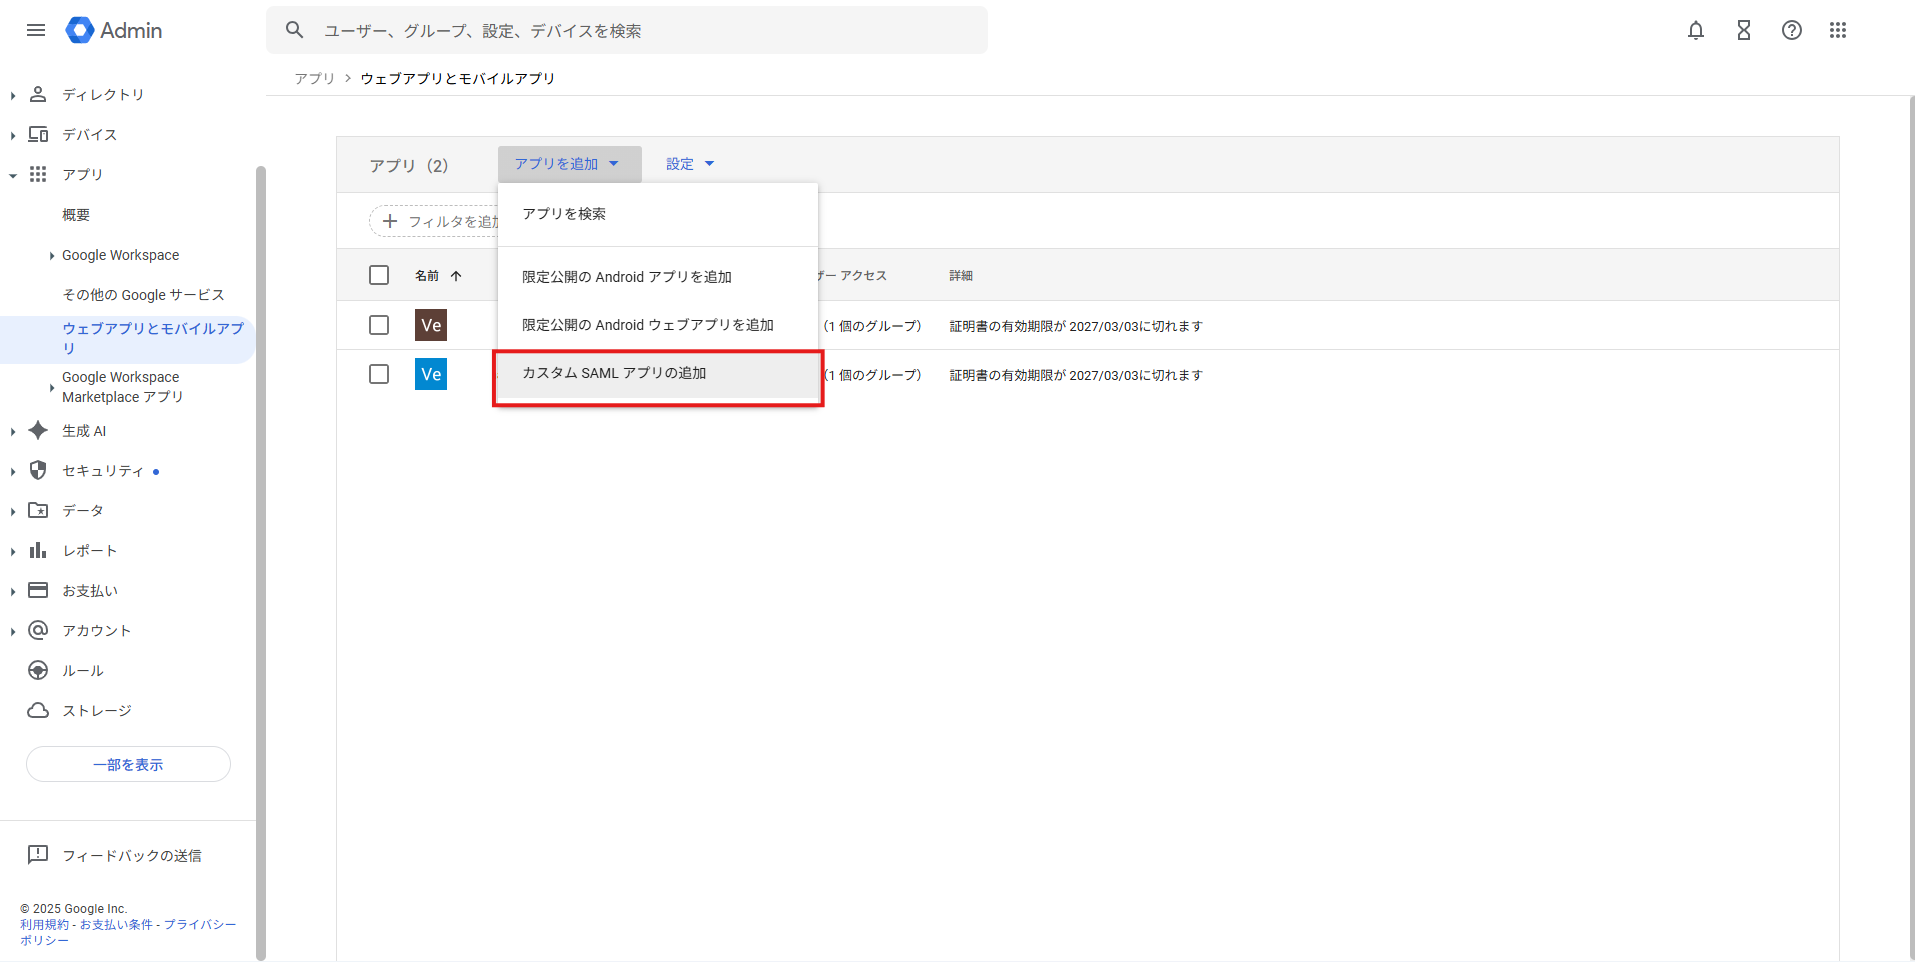Open the 設定 dropdown

(690, 164)
